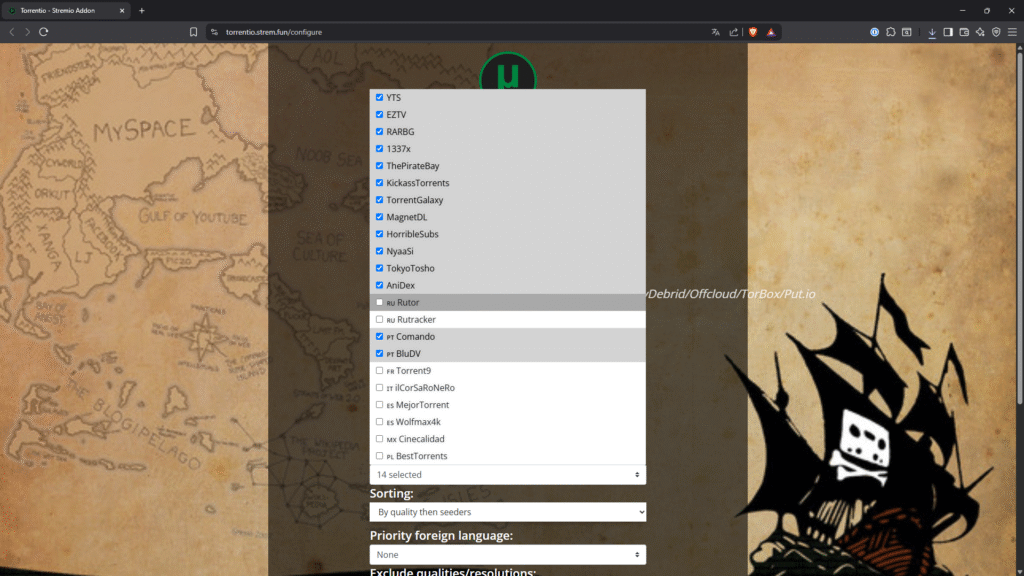Show the Downloads panel

(x=932, y=32)
